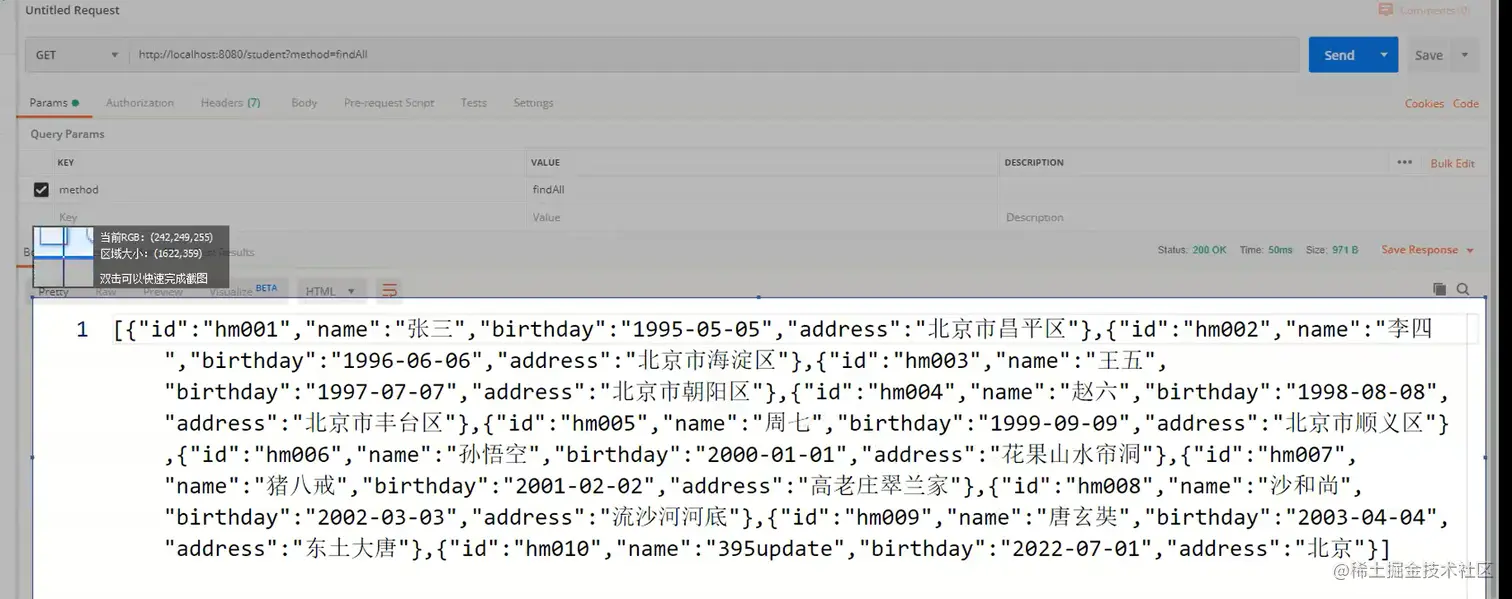Click the empty Key placeholder field
The image size is (1512, 599).
(x=290, y=217)
